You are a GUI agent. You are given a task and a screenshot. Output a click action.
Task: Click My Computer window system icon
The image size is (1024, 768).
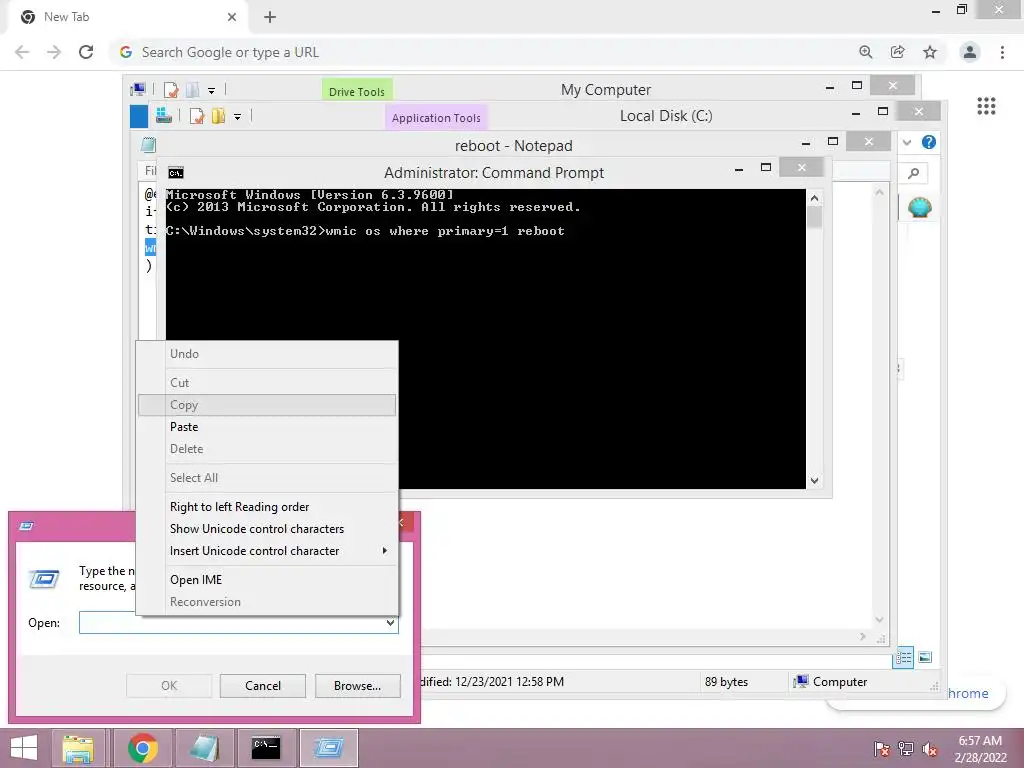[x=138, y=89]
